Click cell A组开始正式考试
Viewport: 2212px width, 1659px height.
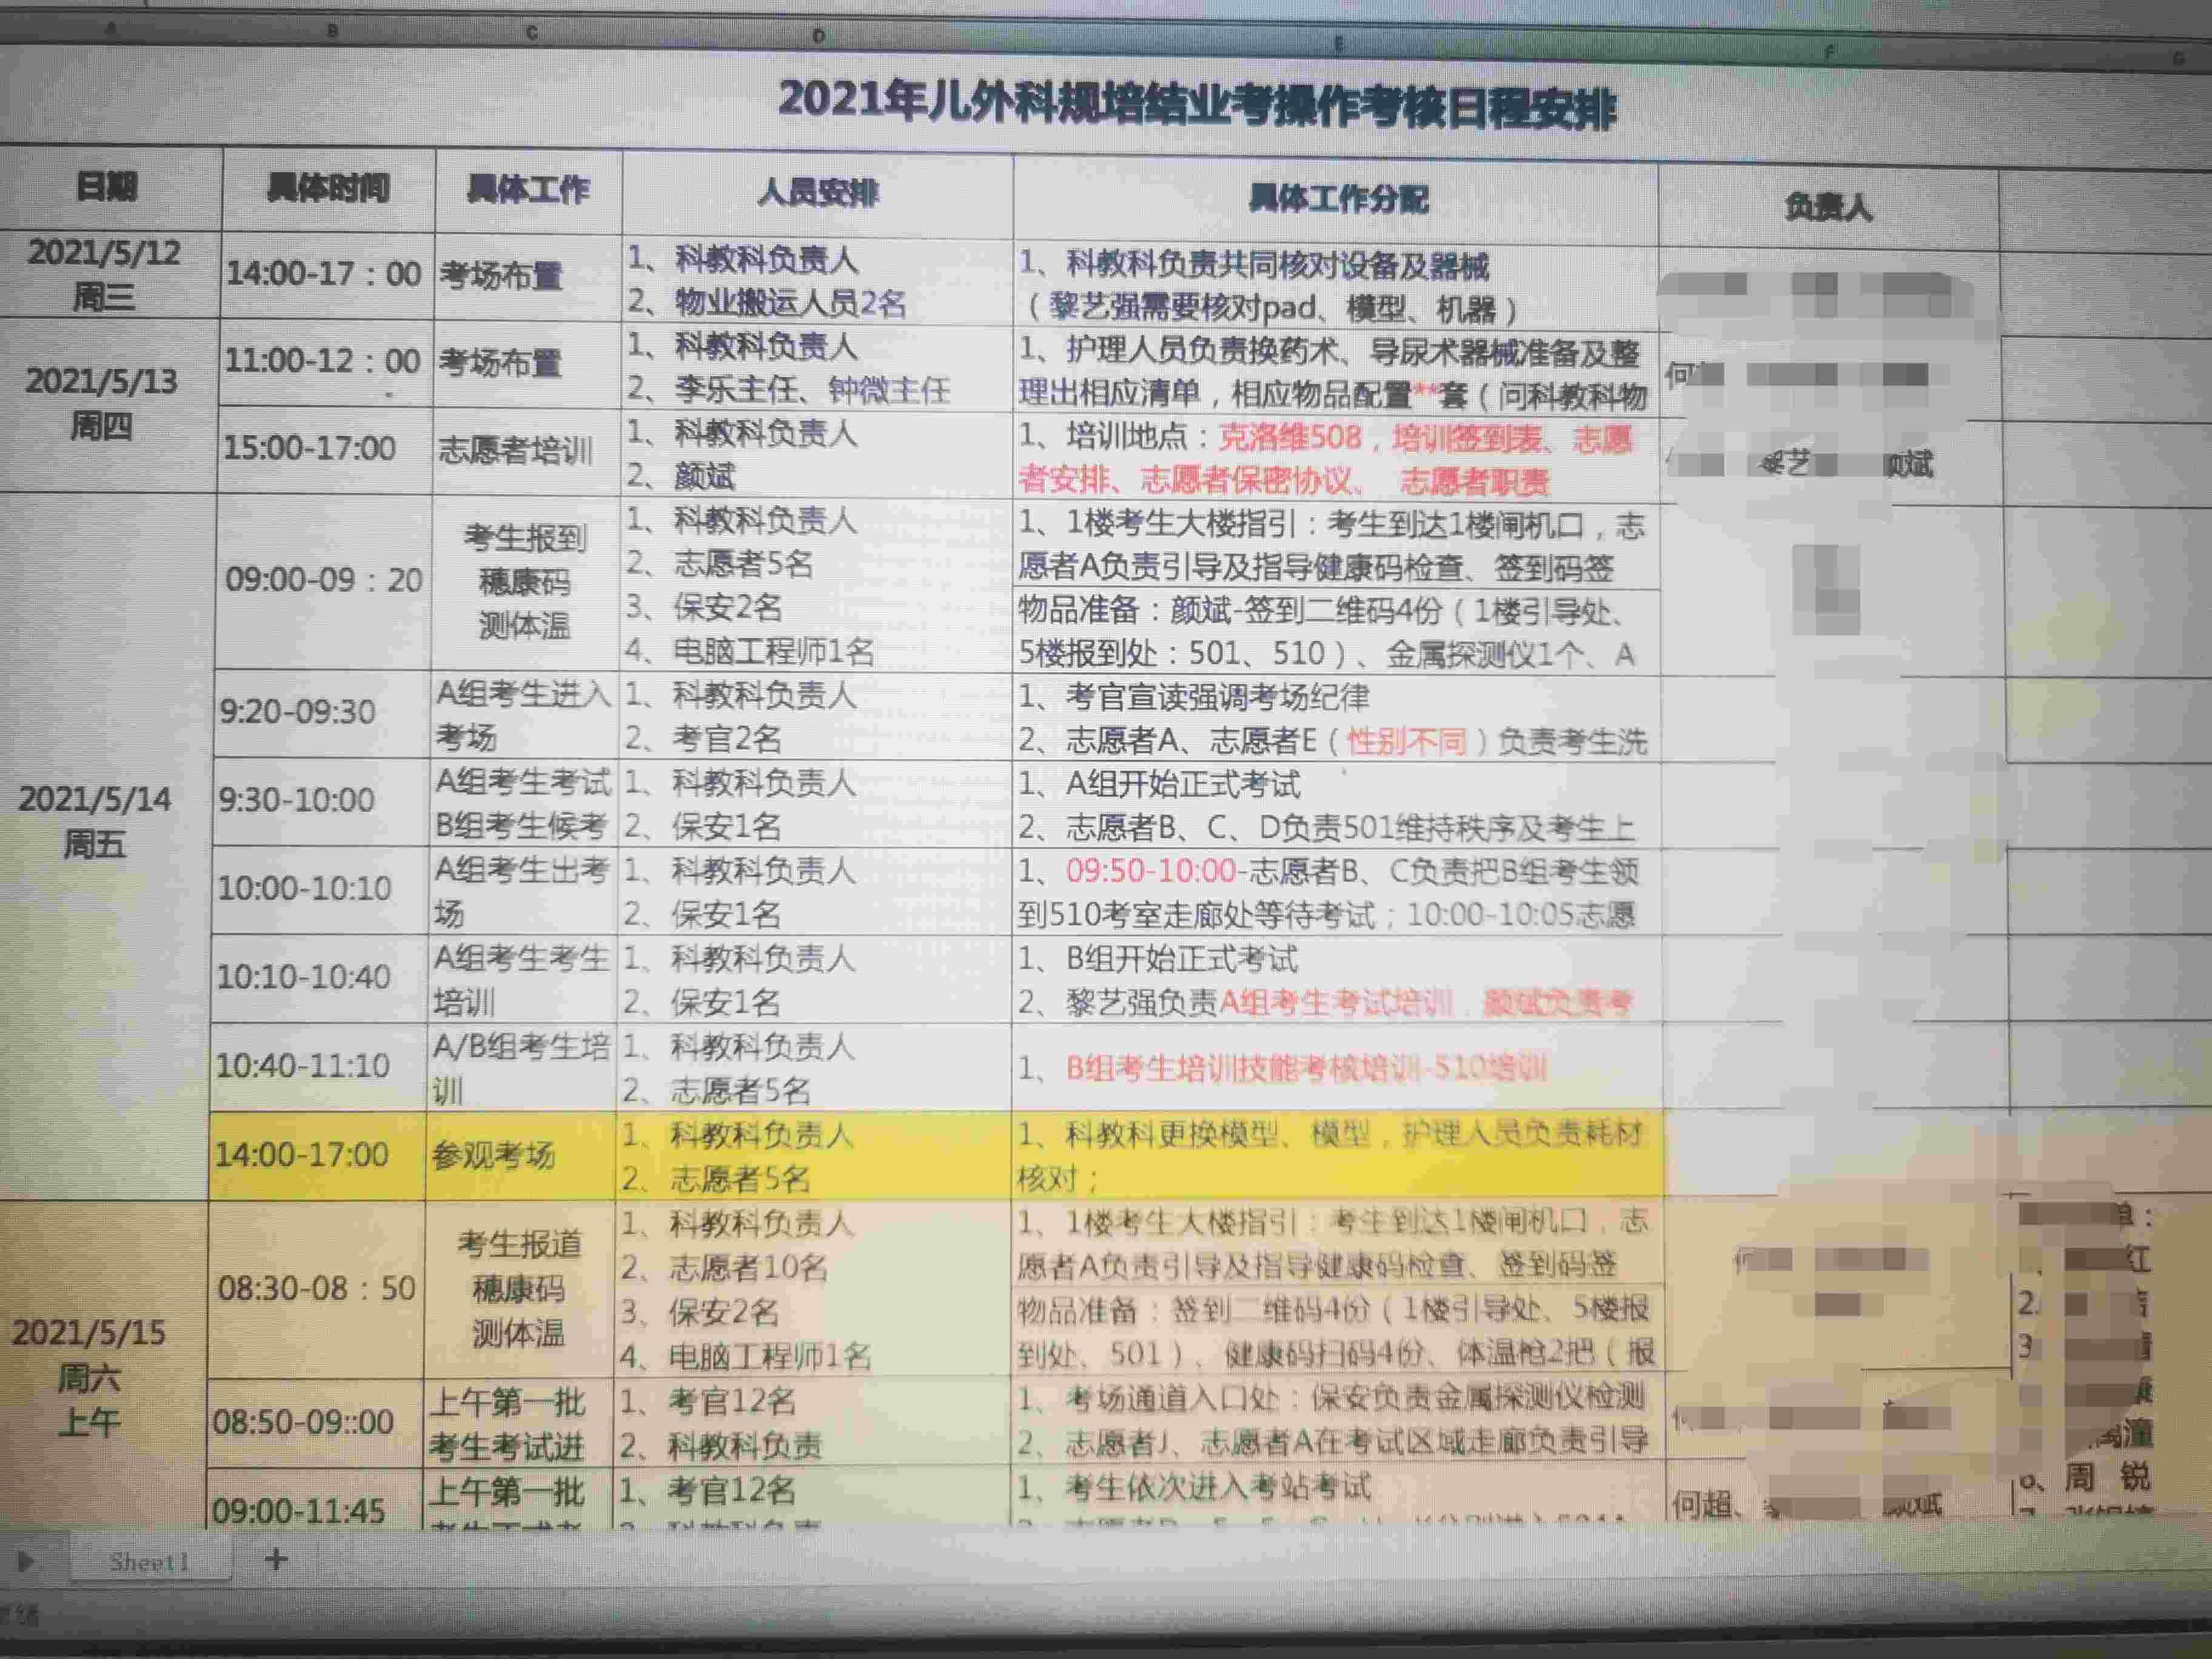point(1336,806)
